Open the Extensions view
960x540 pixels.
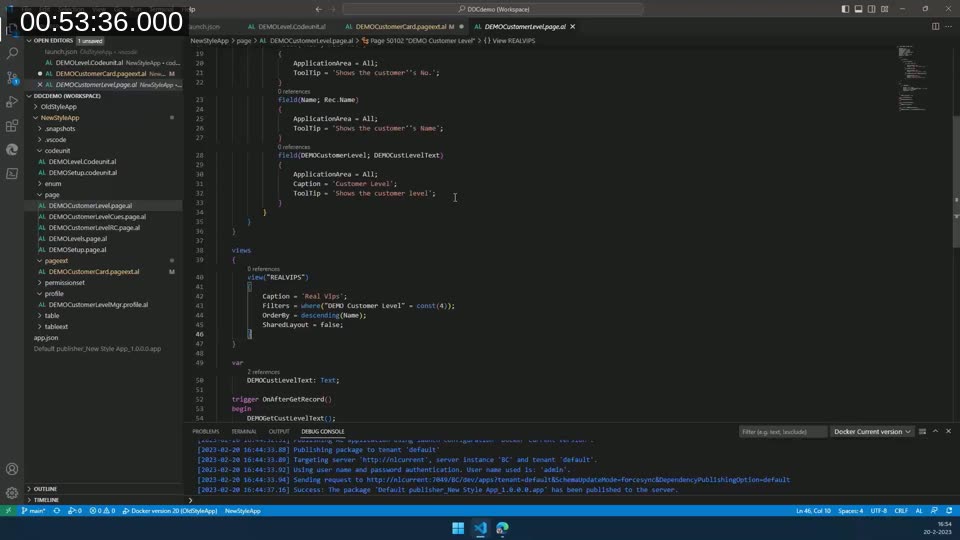(x=12, y=126)
